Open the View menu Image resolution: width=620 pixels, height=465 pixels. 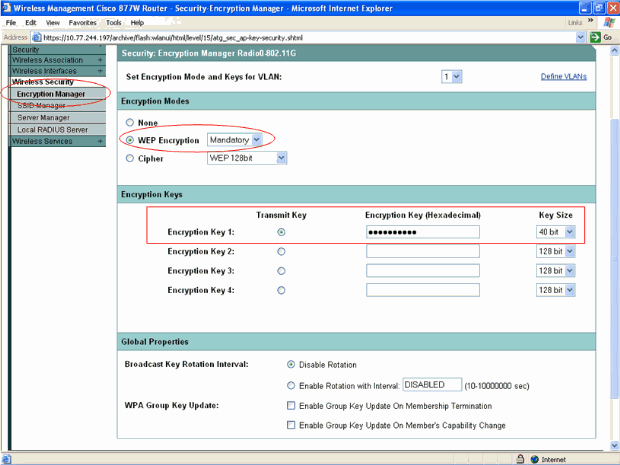click(x=53, y=23)
